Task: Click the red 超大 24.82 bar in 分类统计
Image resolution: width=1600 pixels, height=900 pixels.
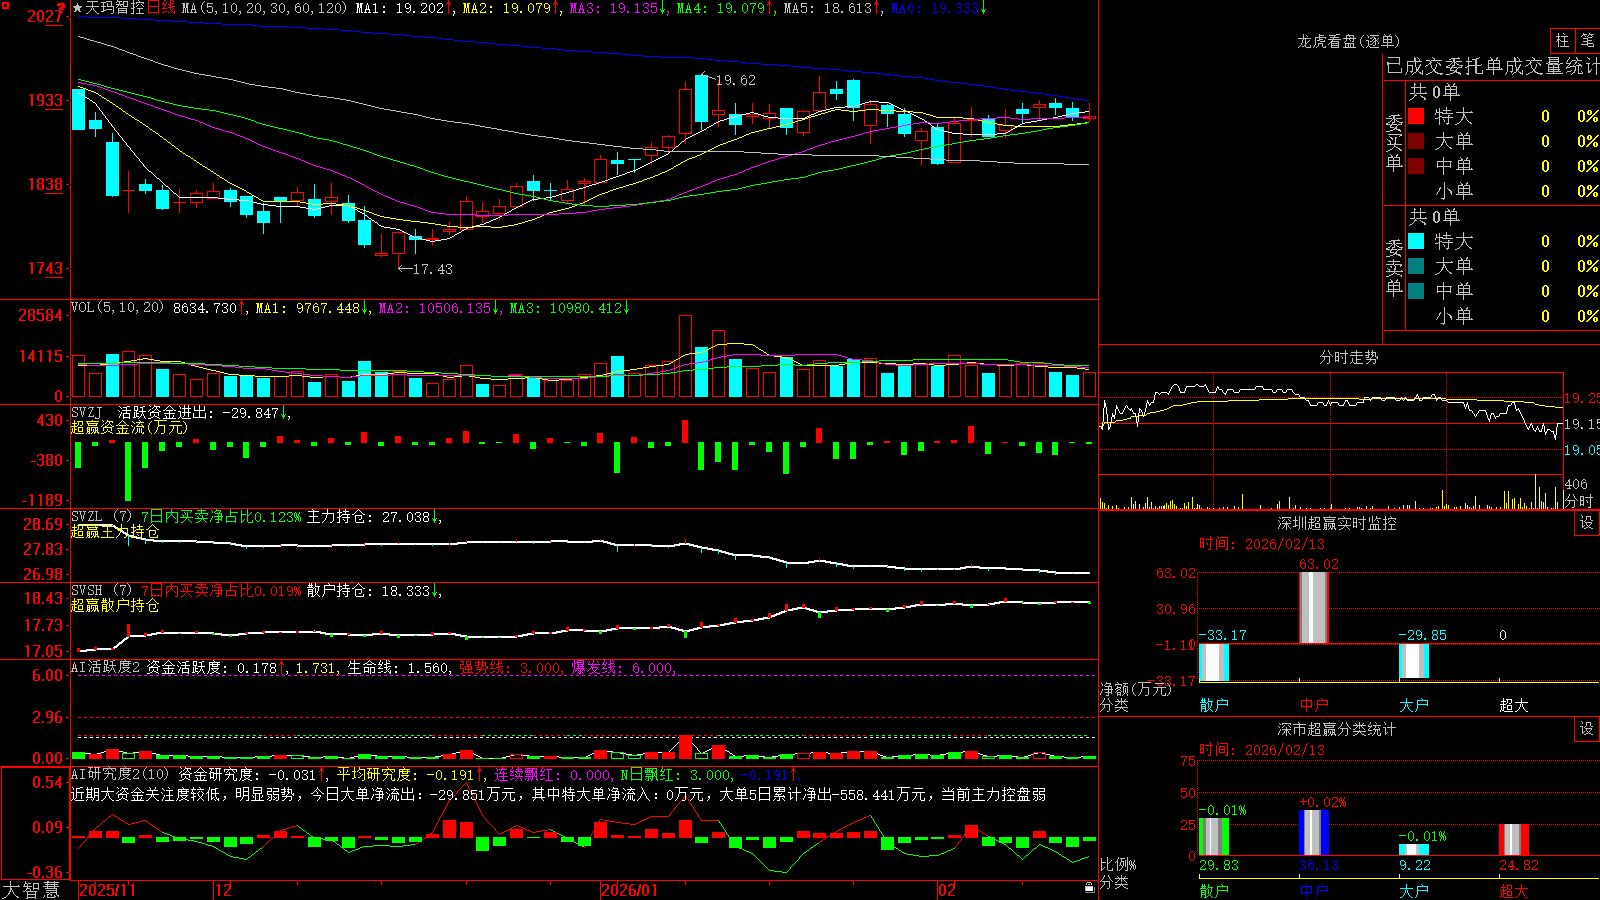Action: (x=1513, y=840)
